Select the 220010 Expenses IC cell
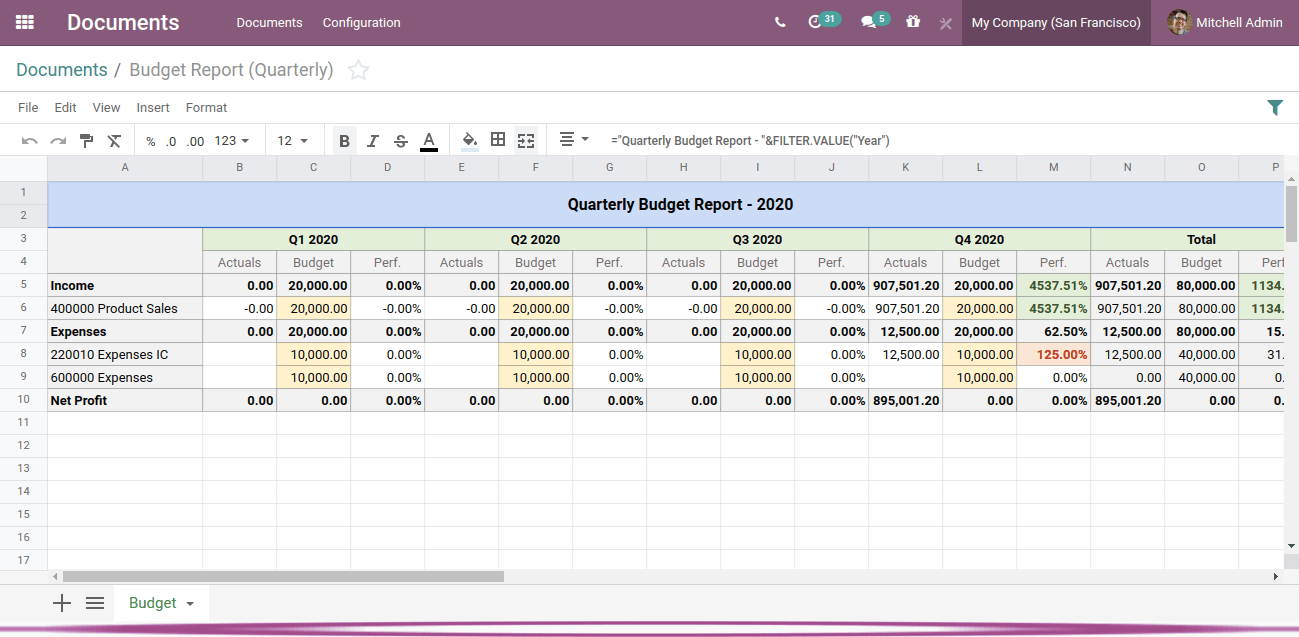1299x637 pixels. 125,354
